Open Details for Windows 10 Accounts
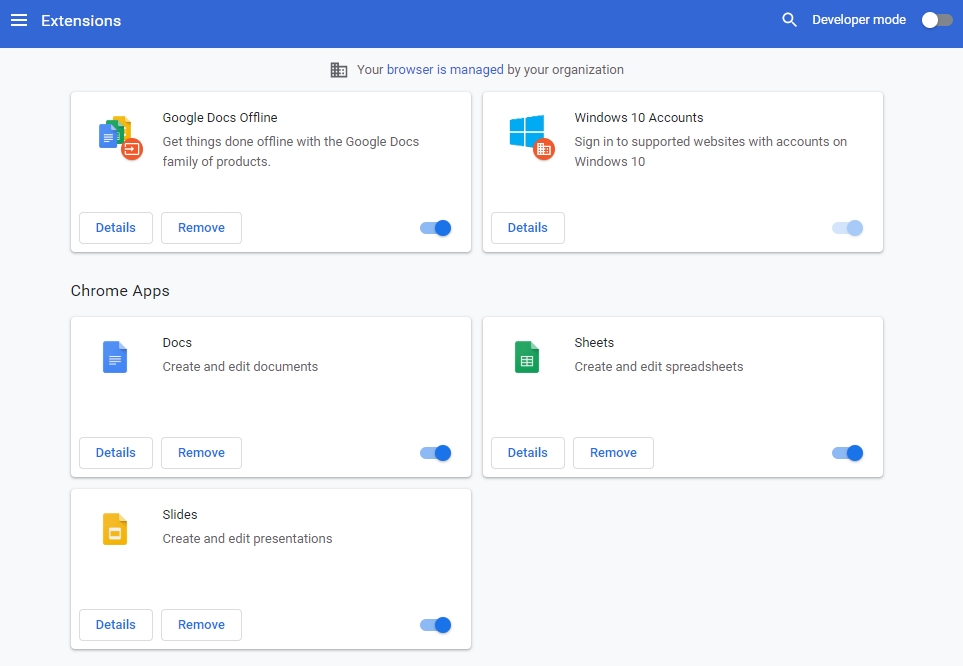The image size is (963, 666). [528, 228]
